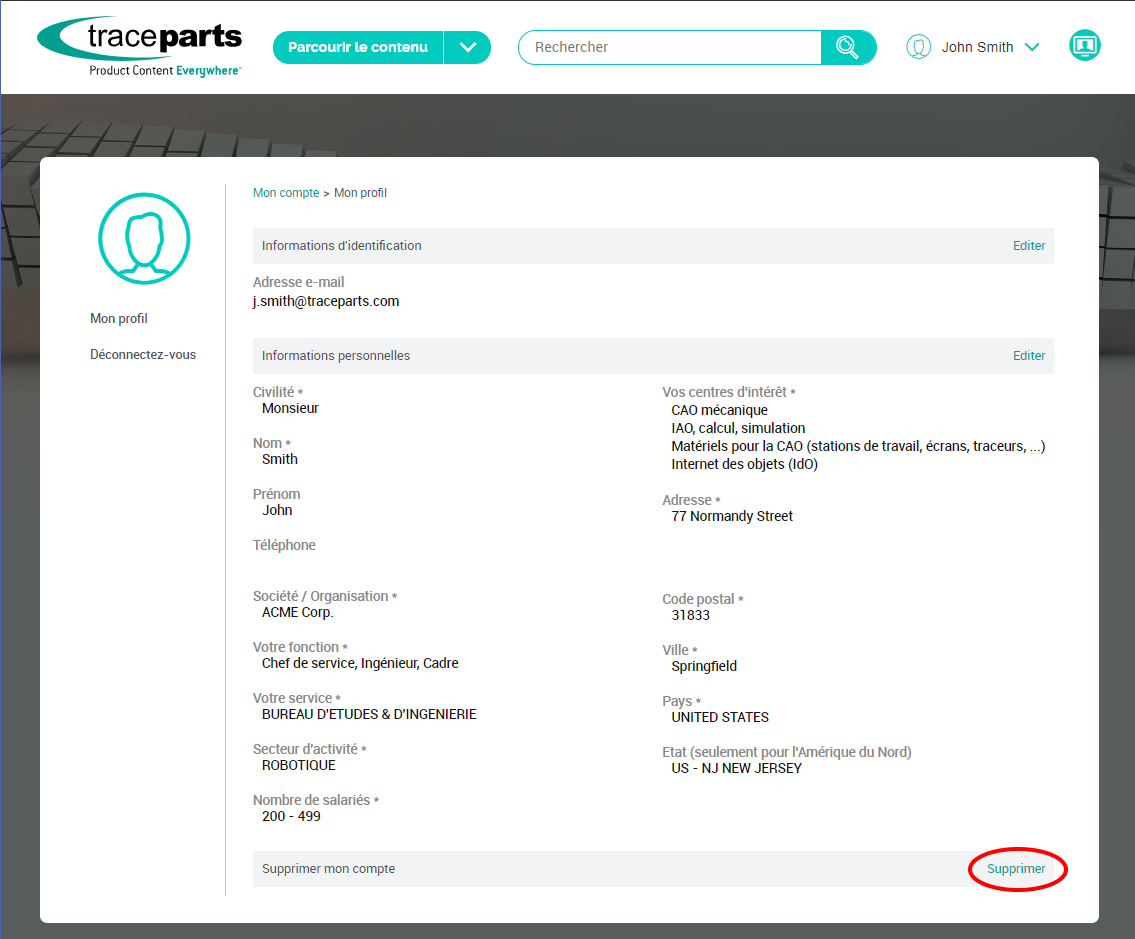
Task: Click the Informations personnelles section header
Action: click(x=336, y=356)
